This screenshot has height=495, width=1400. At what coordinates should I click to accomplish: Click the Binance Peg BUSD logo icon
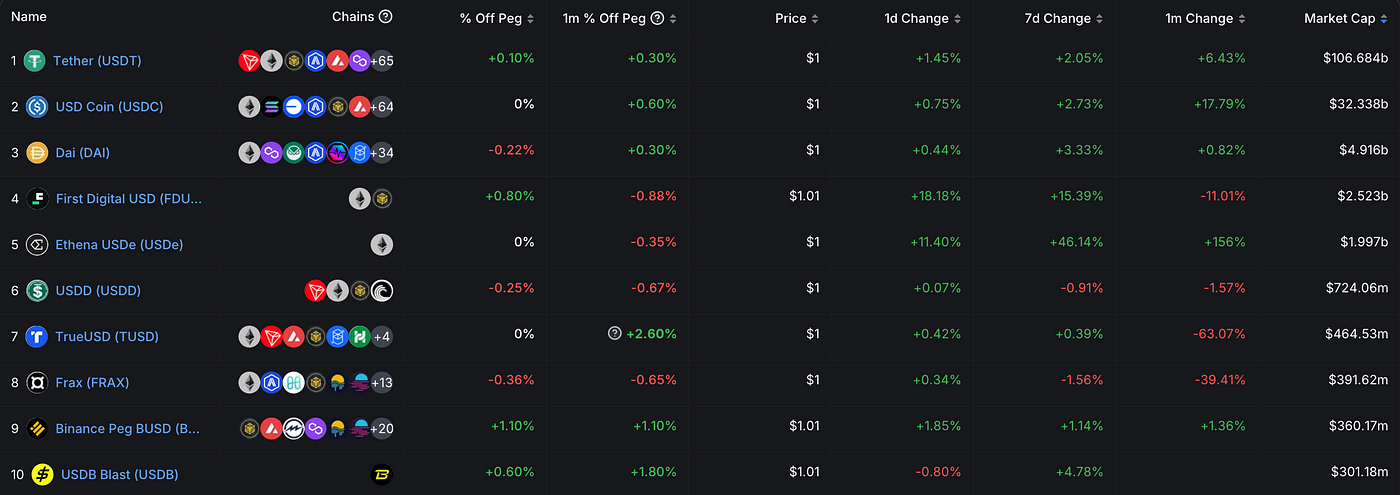37,429
